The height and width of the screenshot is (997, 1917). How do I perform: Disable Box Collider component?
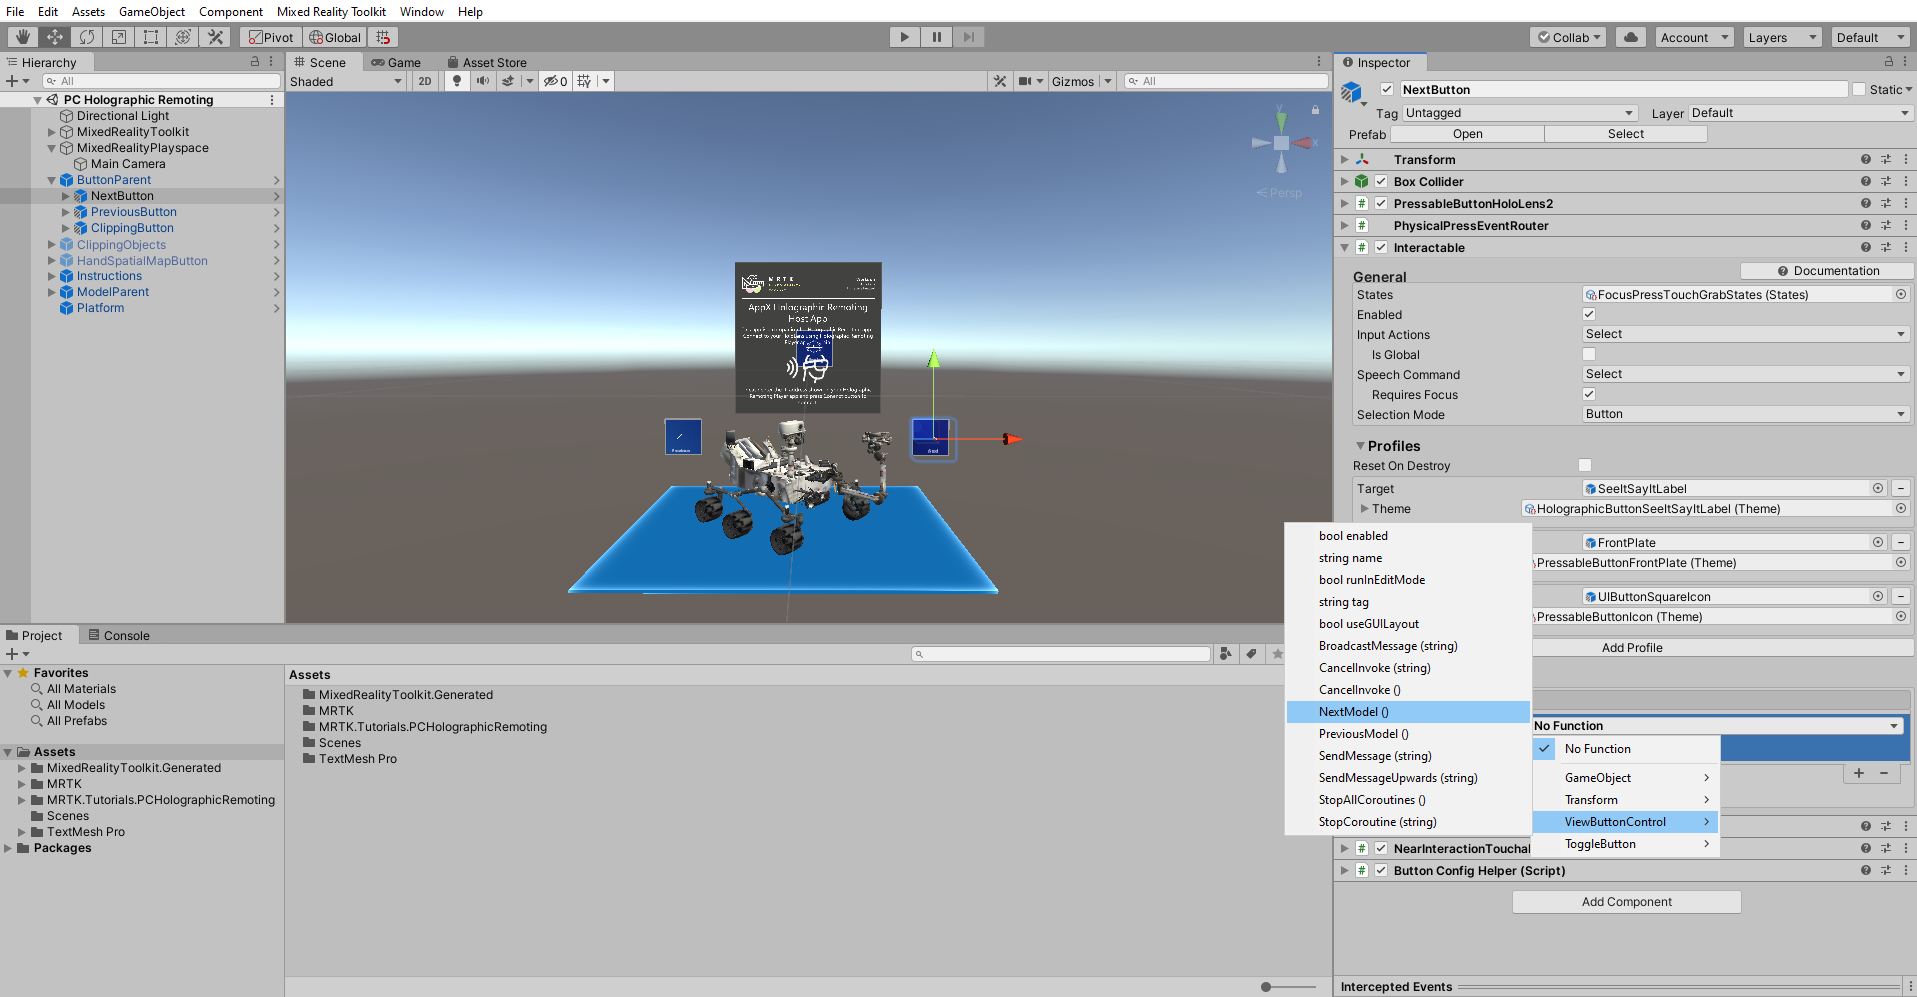point(1381,181)
